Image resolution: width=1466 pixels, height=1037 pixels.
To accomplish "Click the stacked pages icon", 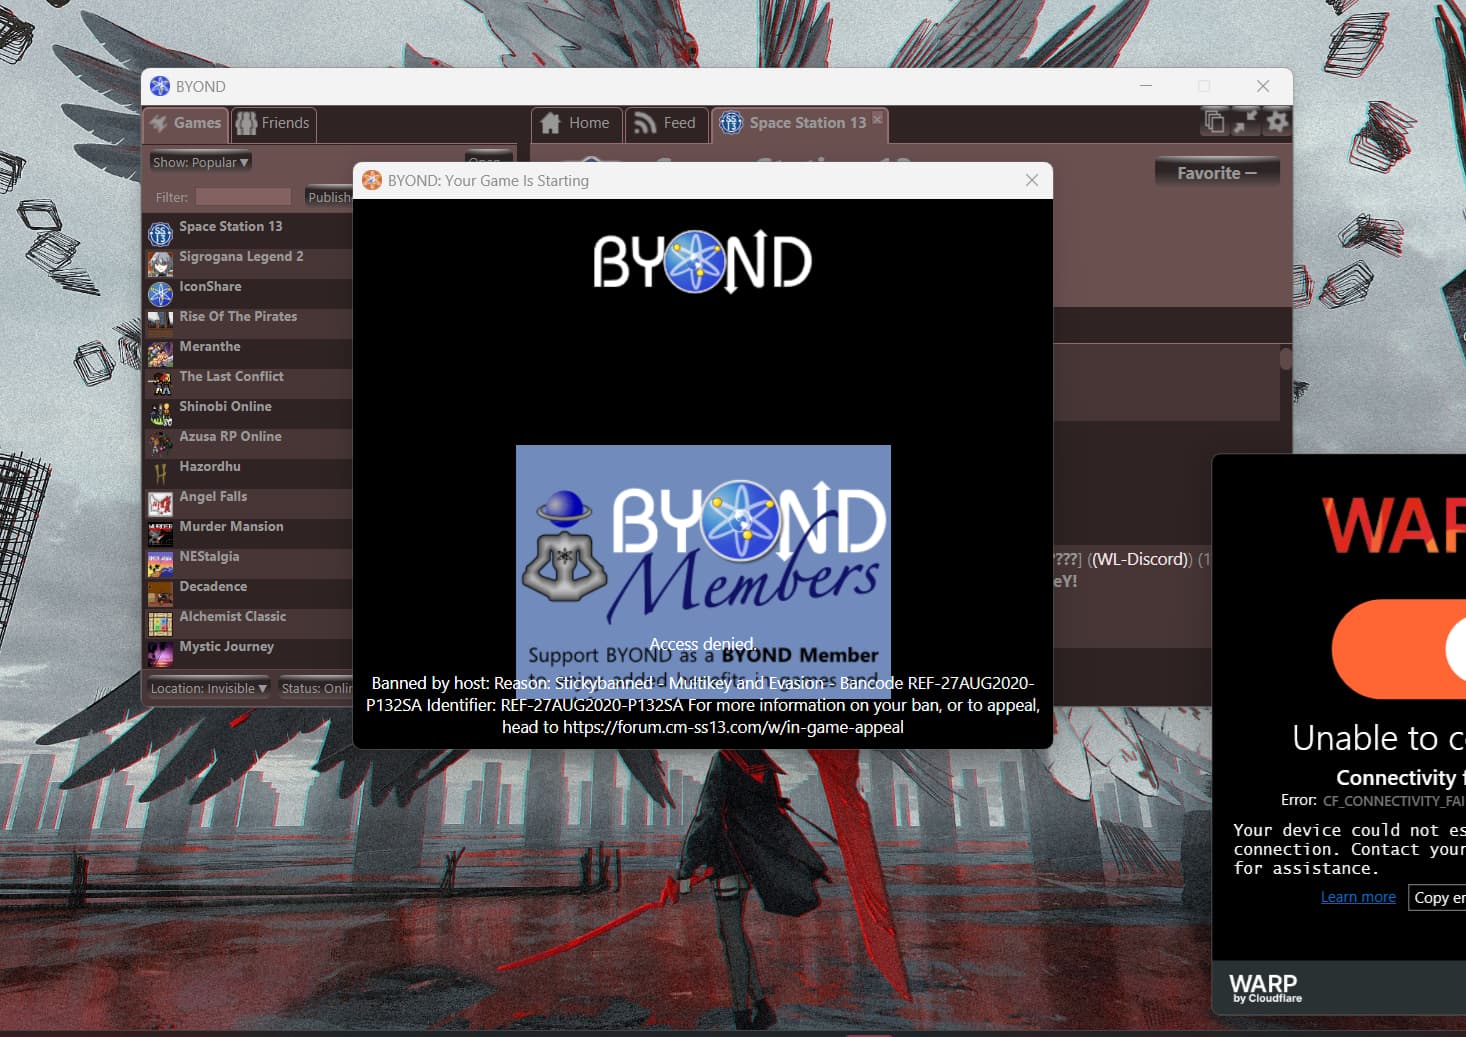I will point(1214,122).
